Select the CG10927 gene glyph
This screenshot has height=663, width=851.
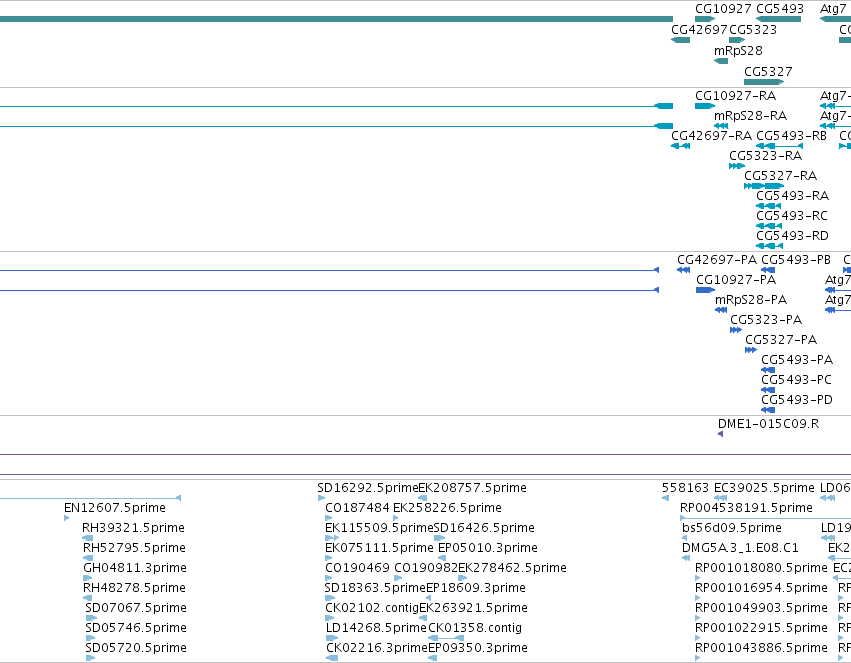tap(705, 20)
